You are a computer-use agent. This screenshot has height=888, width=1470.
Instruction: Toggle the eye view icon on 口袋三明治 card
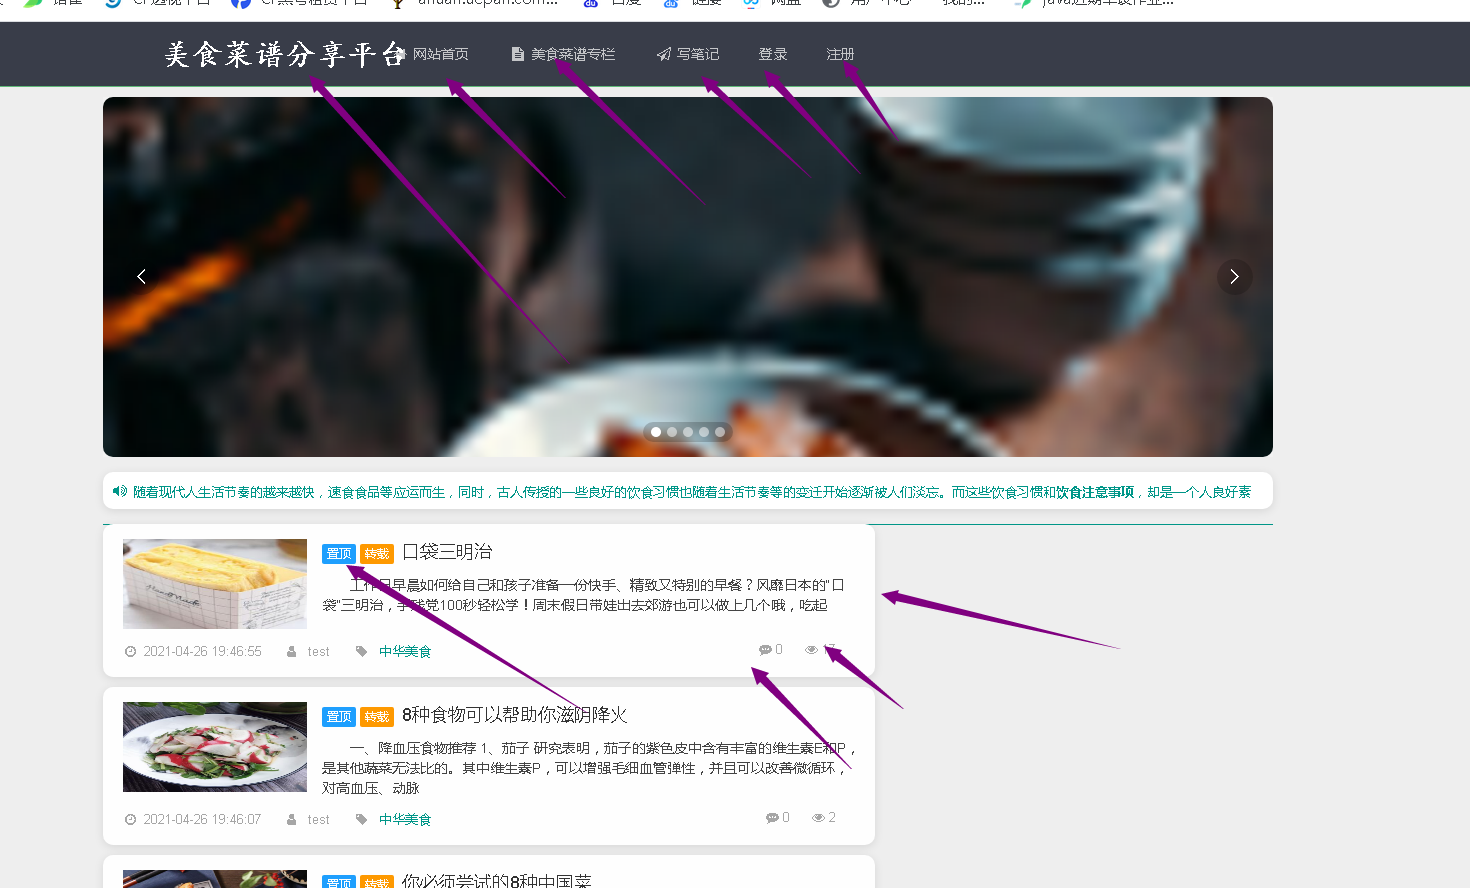pyautogui.click(x=810, y=649)
